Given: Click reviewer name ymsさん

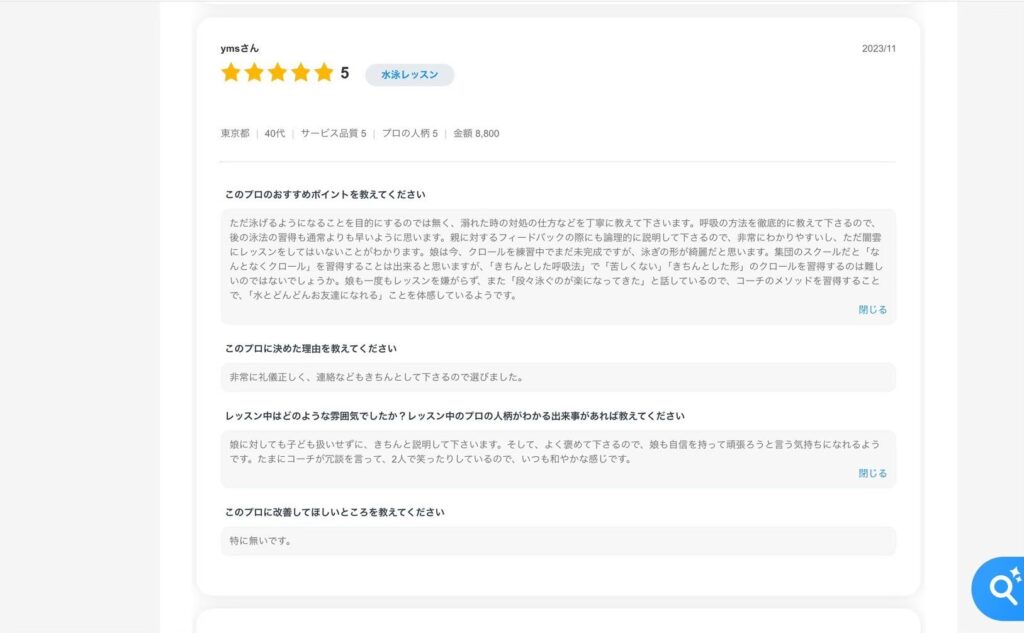Looking at the screenshot, I should click(x=240, y=48).
